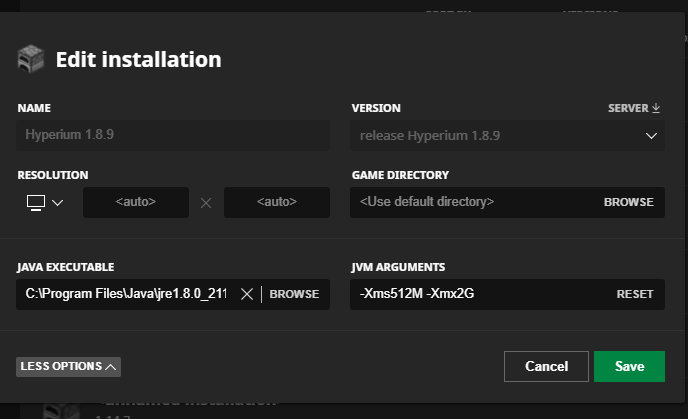The width and height of the screenshot is (688, 419).
Task: Clear the Java executable path
Action: tap(247, 294)
